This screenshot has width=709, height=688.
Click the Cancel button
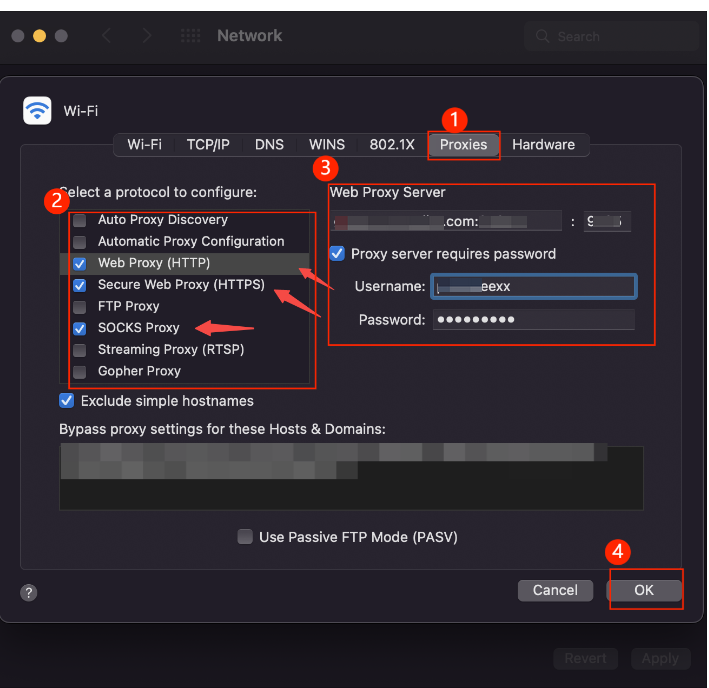[x=555, y=591]
